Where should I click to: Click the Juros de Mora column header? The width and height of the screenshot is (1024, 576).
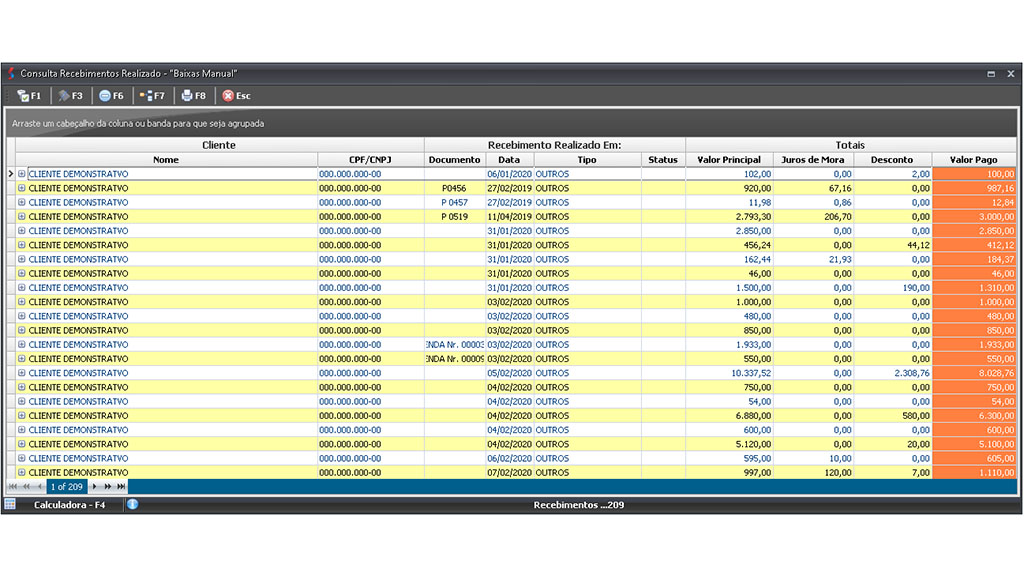[813, 159]
